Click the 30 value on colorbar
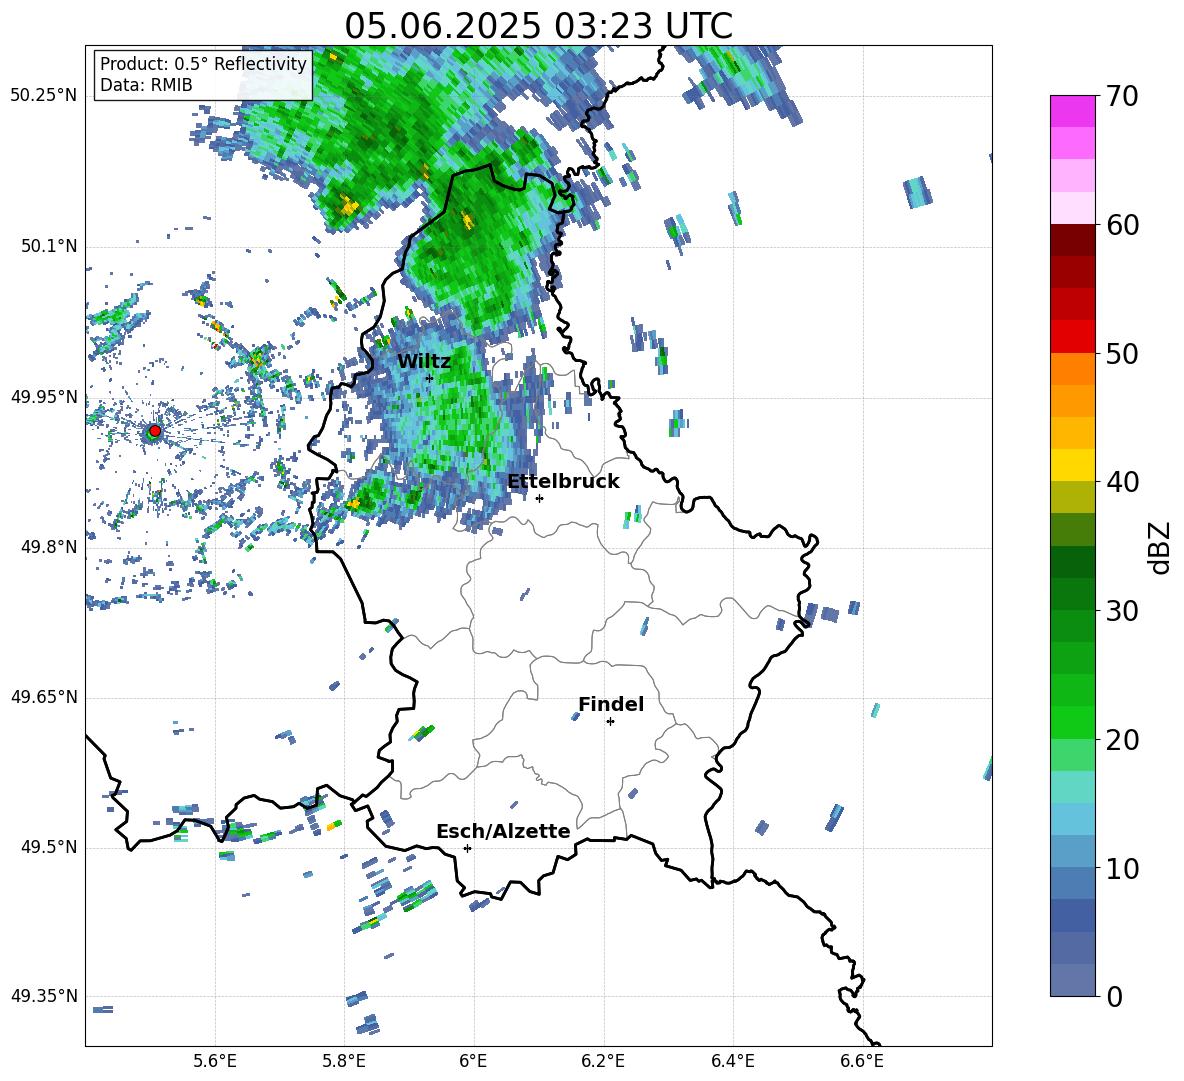The height and width of the screenshot is (1081, 1184). pos(1122,610)
